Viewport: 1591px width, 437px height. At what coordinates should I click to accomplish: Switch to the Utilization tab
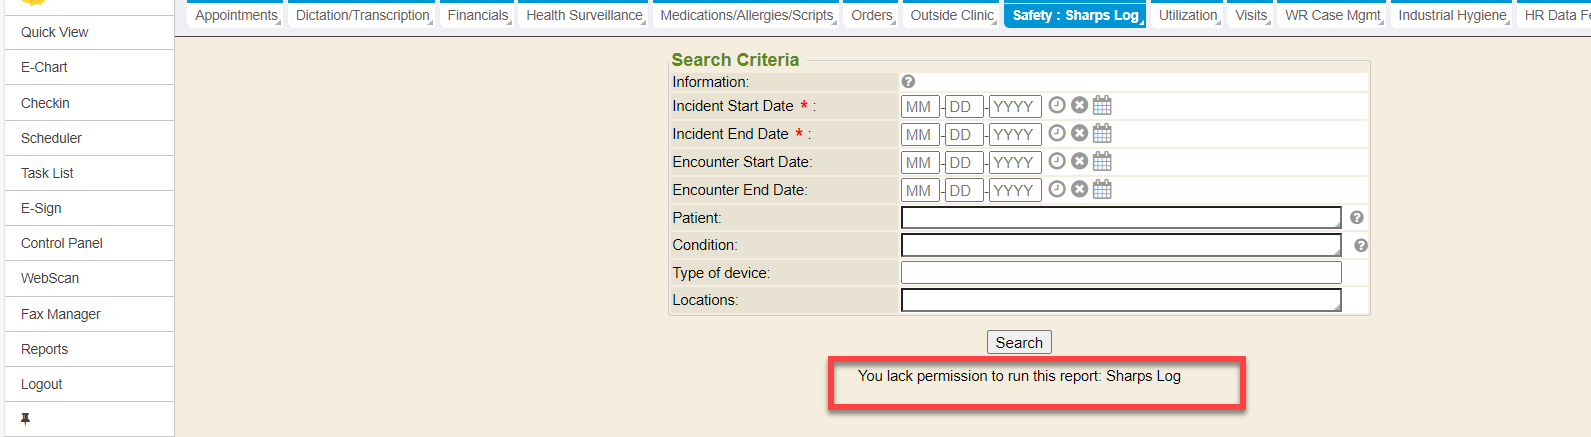point(1188,16)
